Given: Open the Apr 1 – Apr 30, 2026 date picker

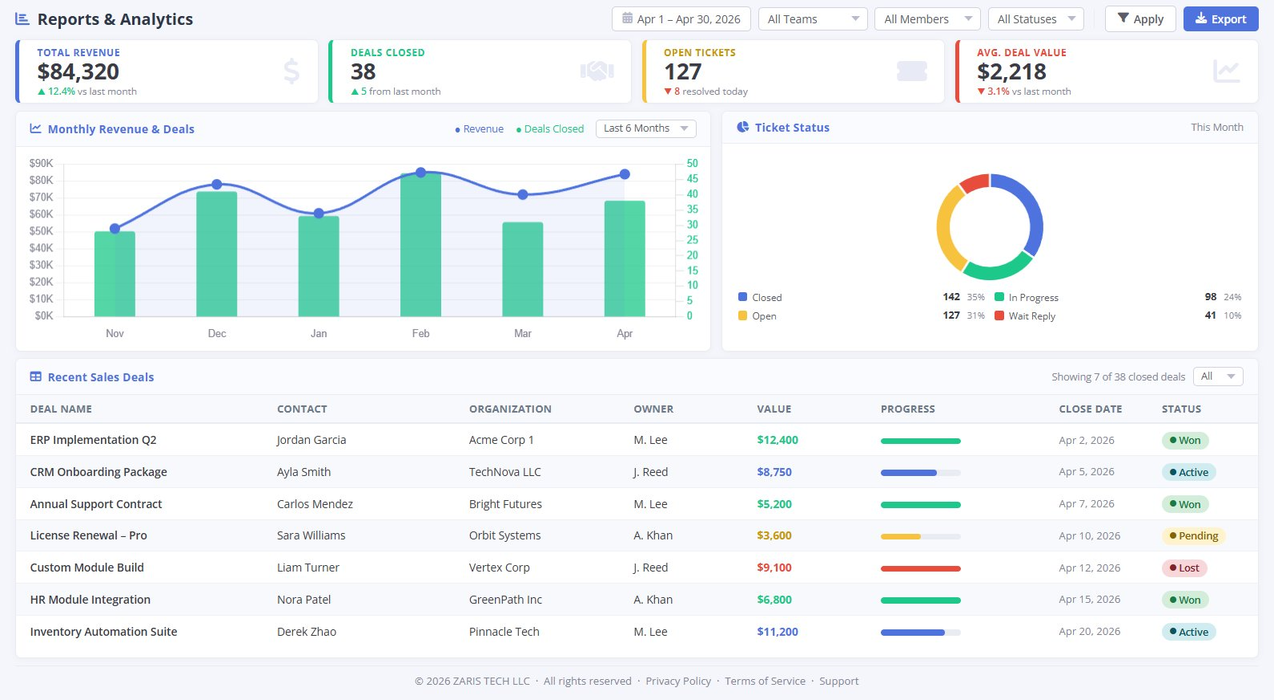Looking at the screenshot, I should click(x=682, y=19).
